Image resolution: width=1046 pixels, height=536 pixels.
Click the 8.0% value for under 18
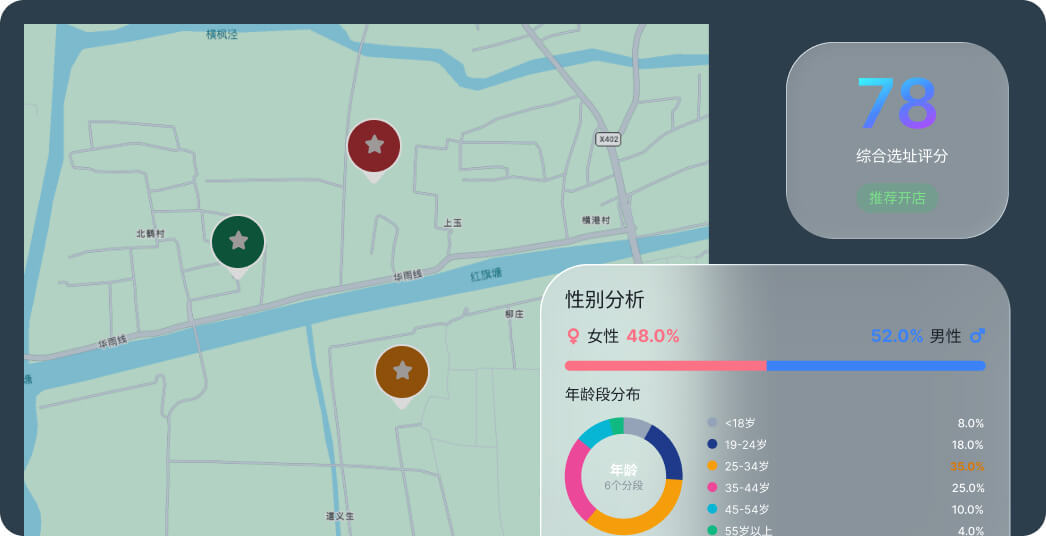(x=971, y=423)
